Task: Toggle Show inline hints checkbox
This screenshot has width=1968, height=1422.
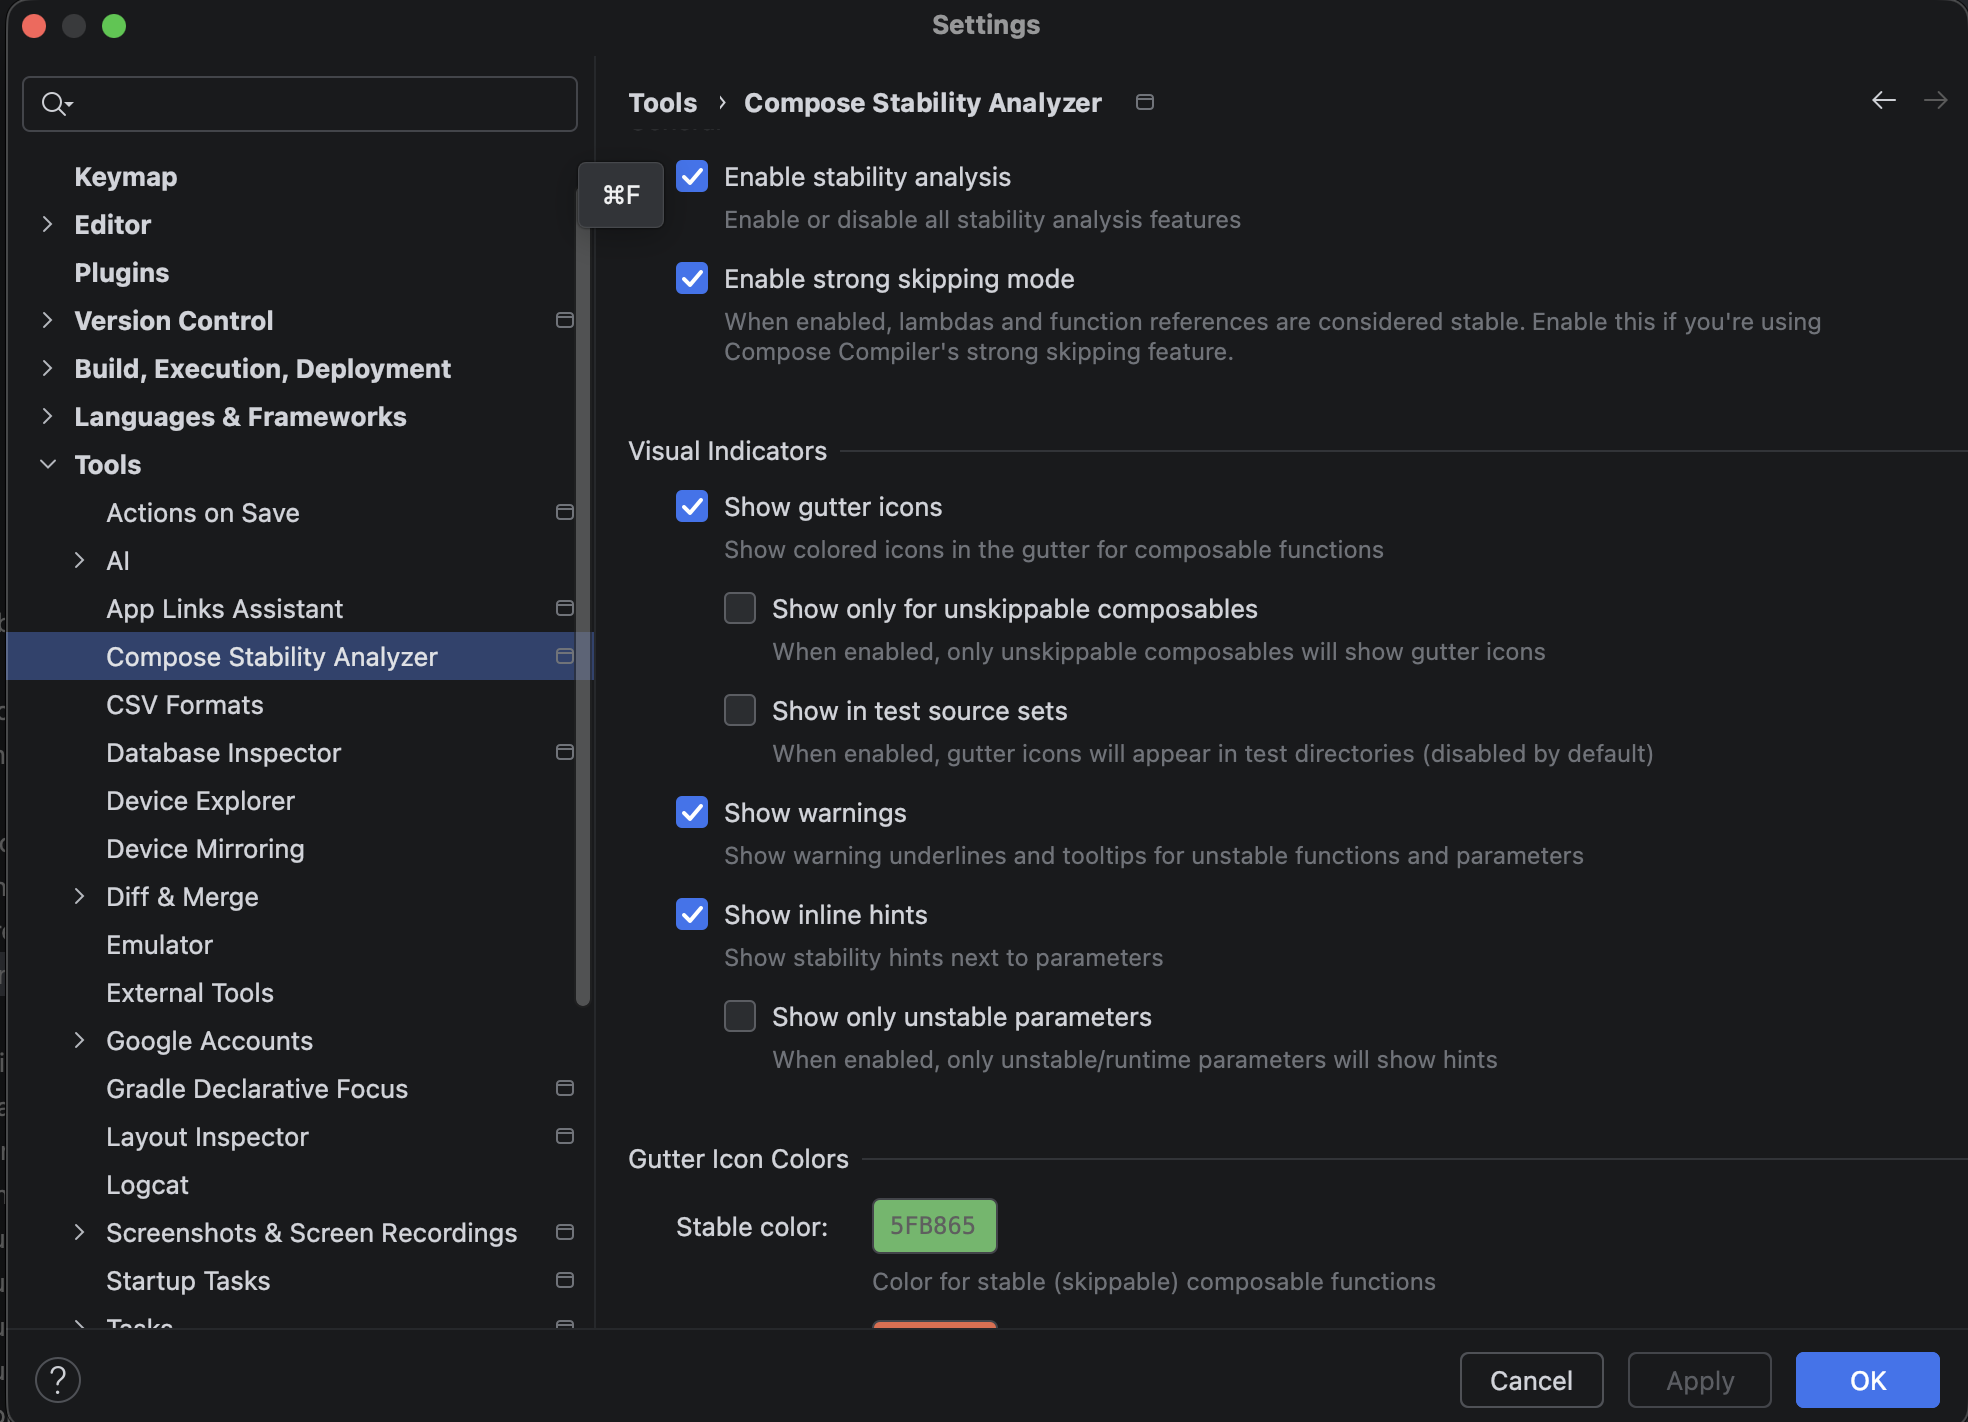Action: point(692,914)
